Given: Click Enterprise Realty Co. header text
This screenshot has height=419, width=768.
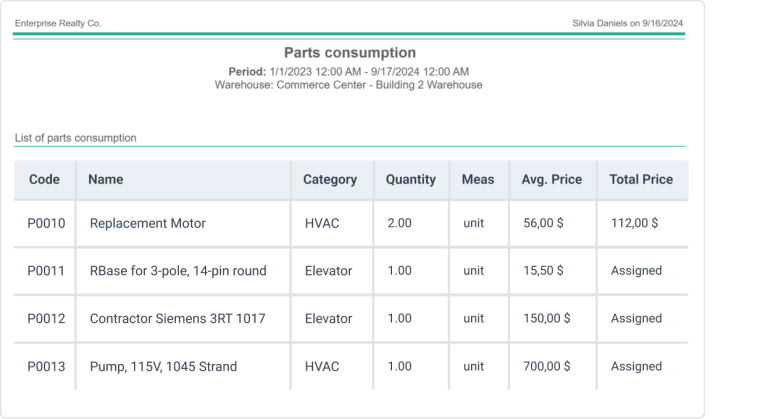Looking at the screenshot, I should tap(58, 22).
